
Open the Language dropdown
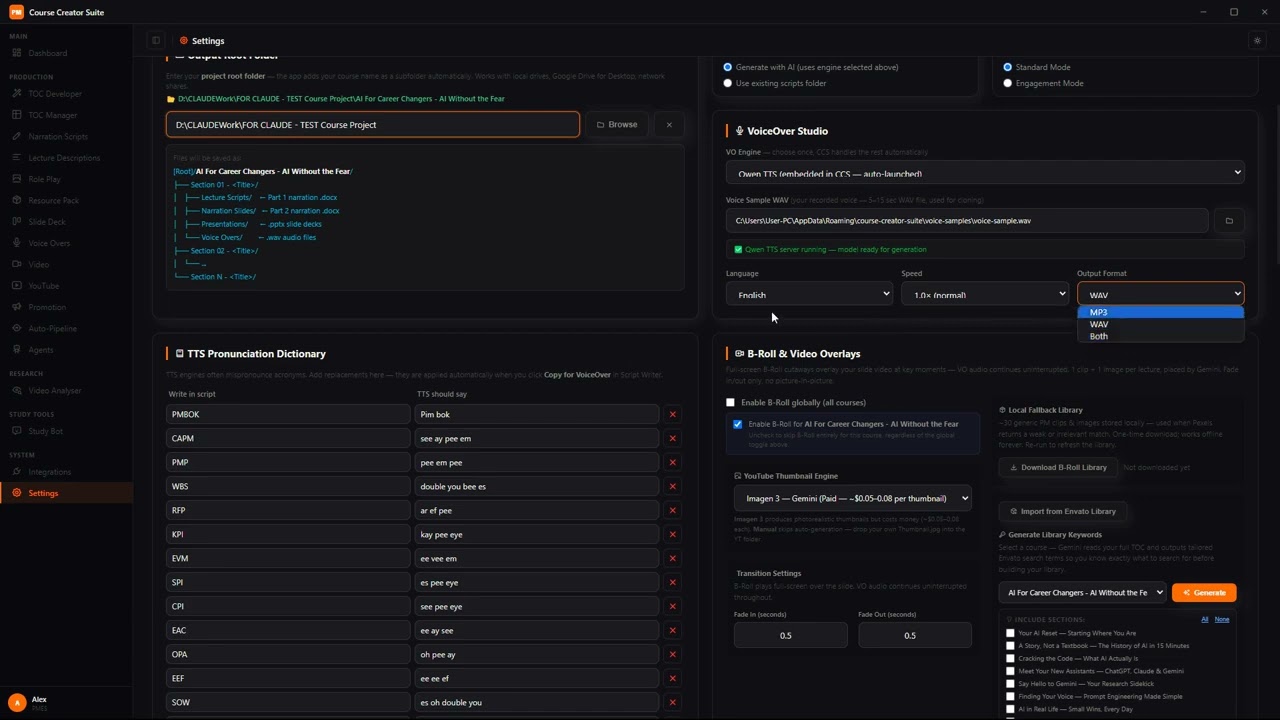pyautogui.click(x=810, y=294)
